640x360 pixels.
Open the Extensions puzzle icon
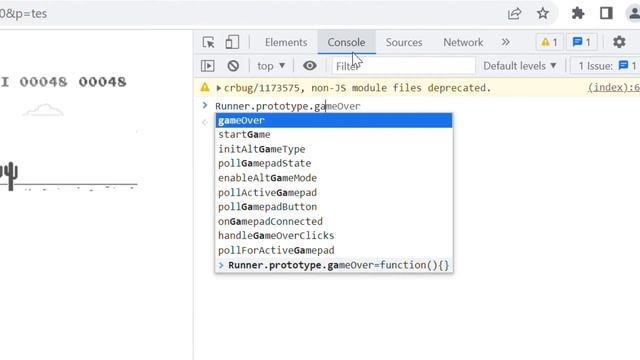coord(578,13)
